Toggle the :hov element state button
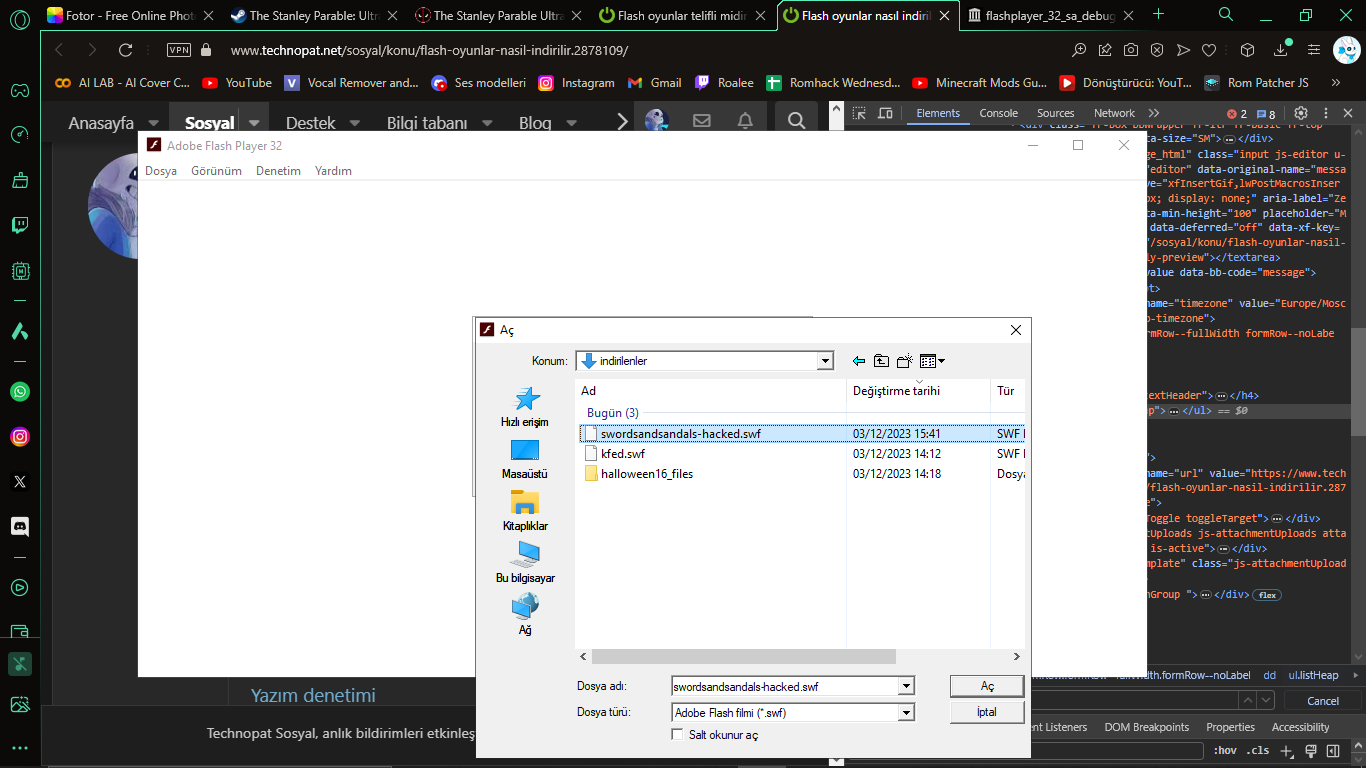 pyautogui.click(x=1225, y=751)
